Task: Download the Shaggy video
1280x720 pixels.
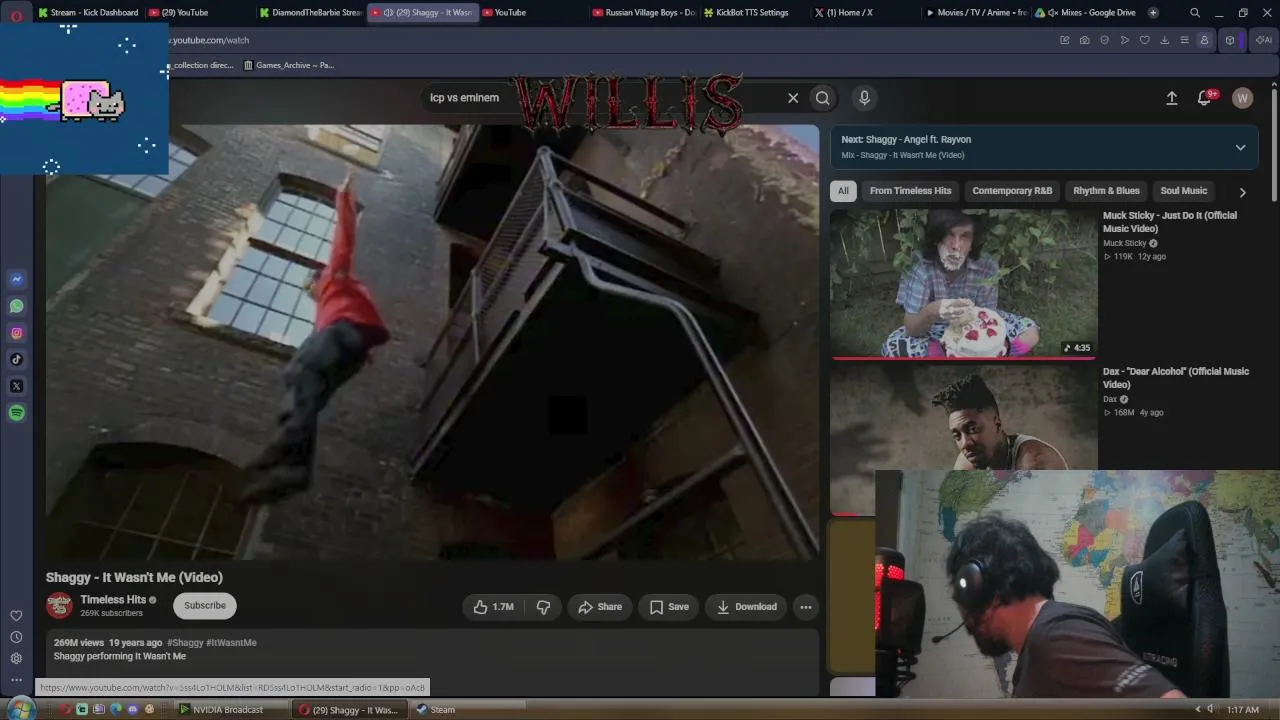Action: pos(747,607)
